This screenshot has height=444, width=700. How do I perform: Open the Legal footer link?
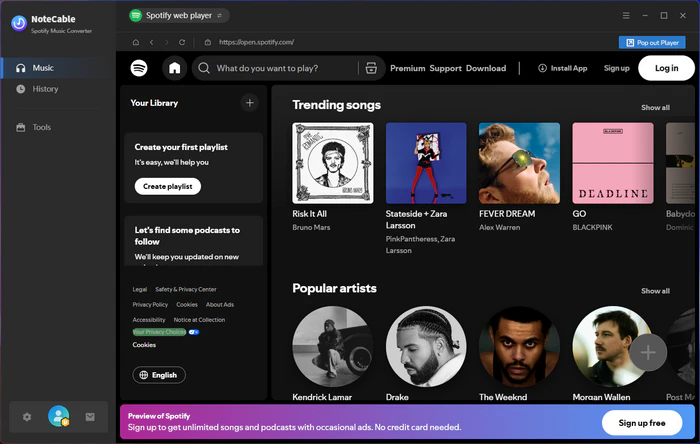(x=140, y=290)
